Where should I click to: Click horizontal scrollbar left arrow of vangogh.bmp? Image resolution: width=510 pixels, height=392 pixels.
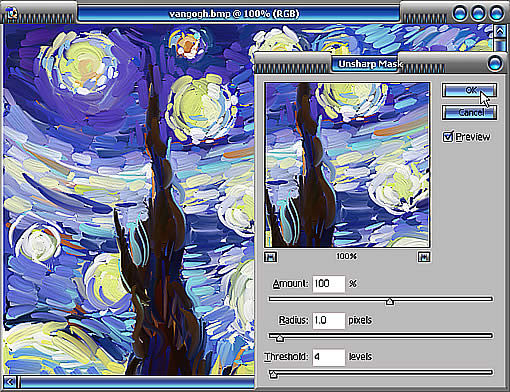click(9, 382)
